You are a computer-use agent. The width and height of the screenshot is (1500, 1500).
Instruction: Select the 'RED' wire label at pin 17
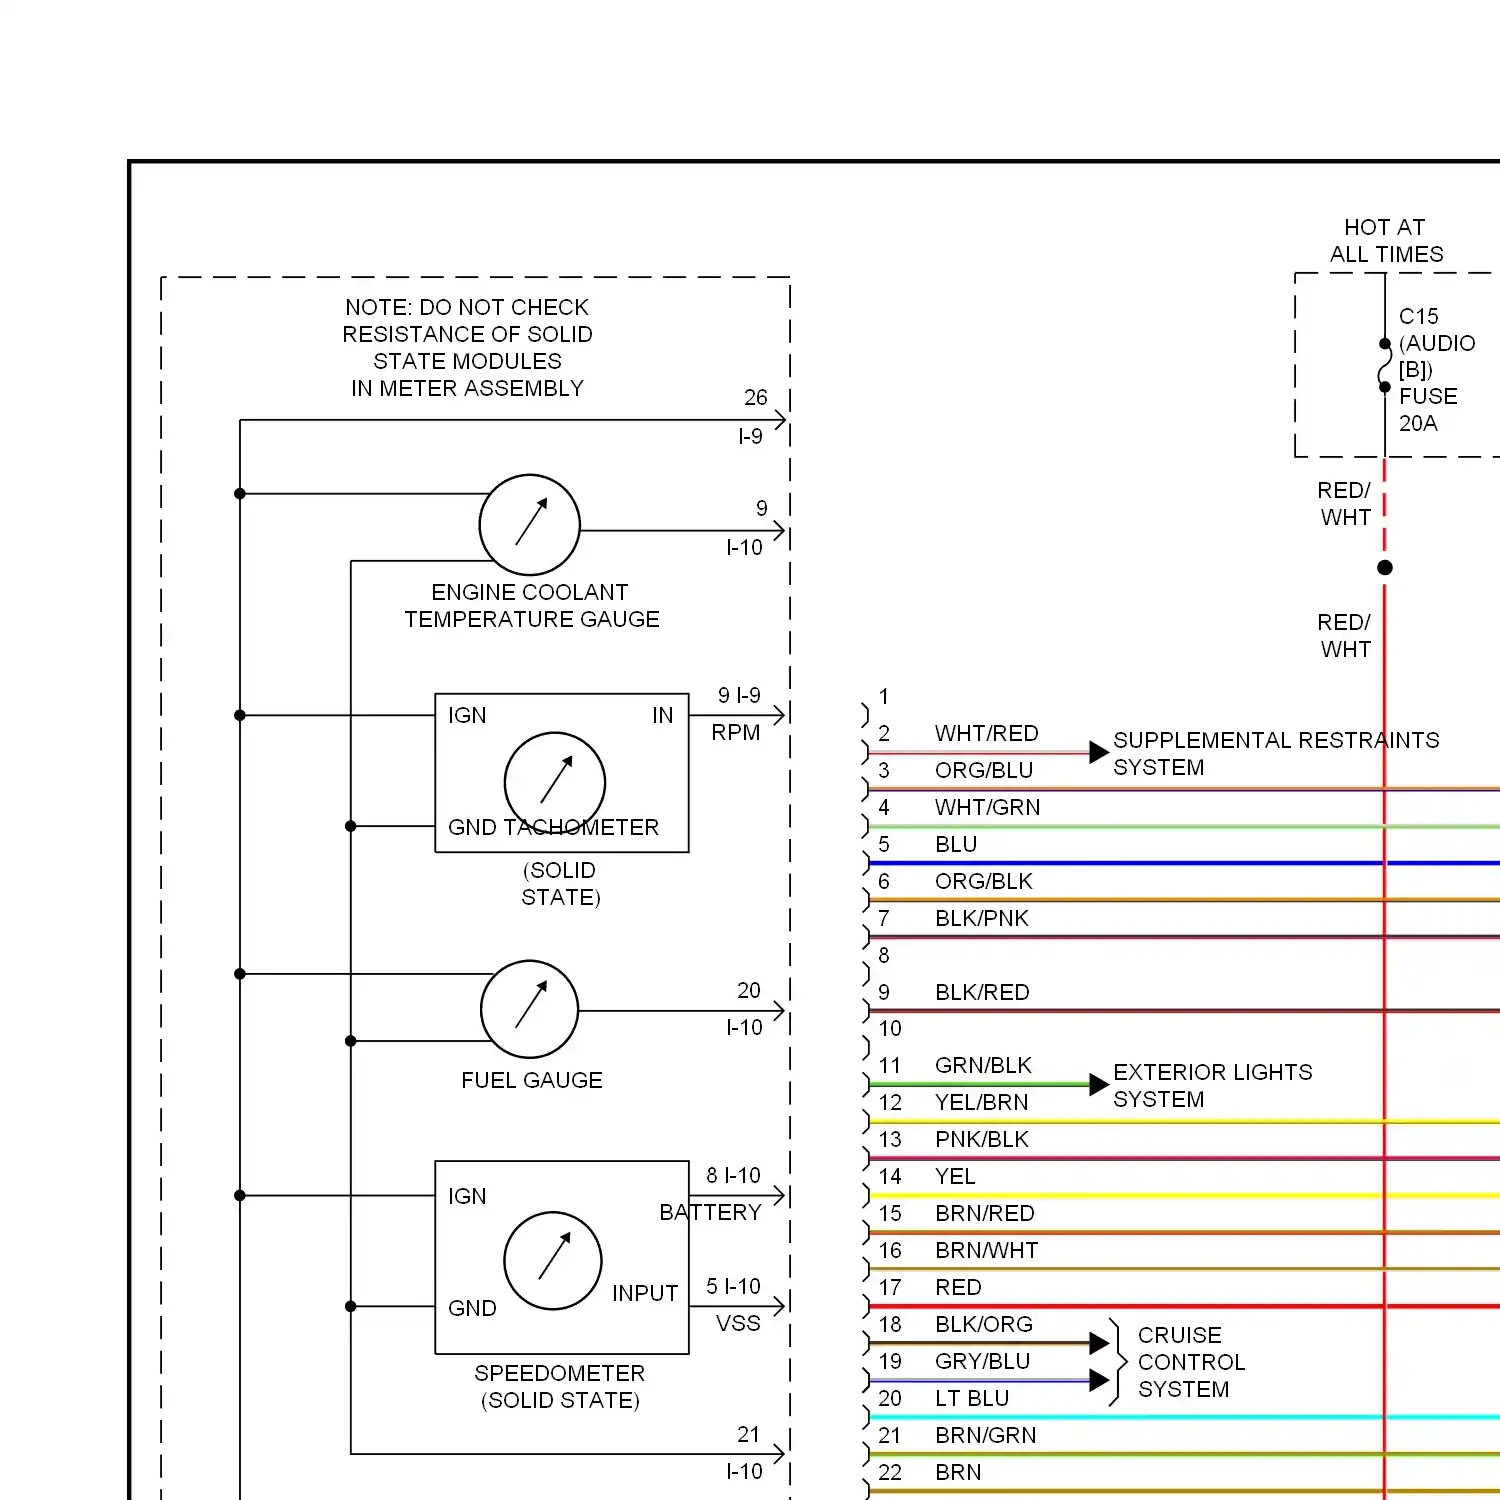[958, 1287]
